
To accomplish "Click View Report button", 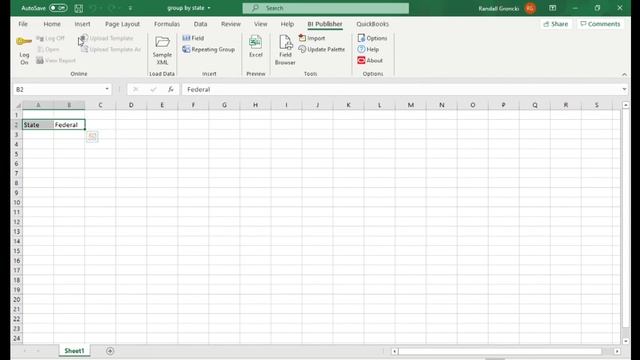I will pyautogui.click(x=56, y=60).
